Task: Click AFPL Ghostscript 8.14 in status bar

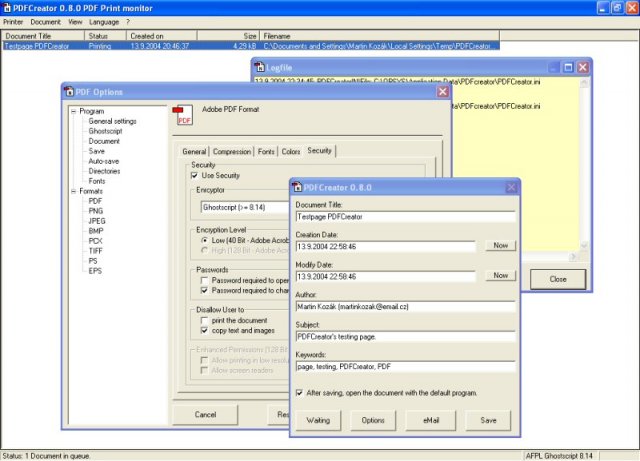Action: [x=559, y=456]
